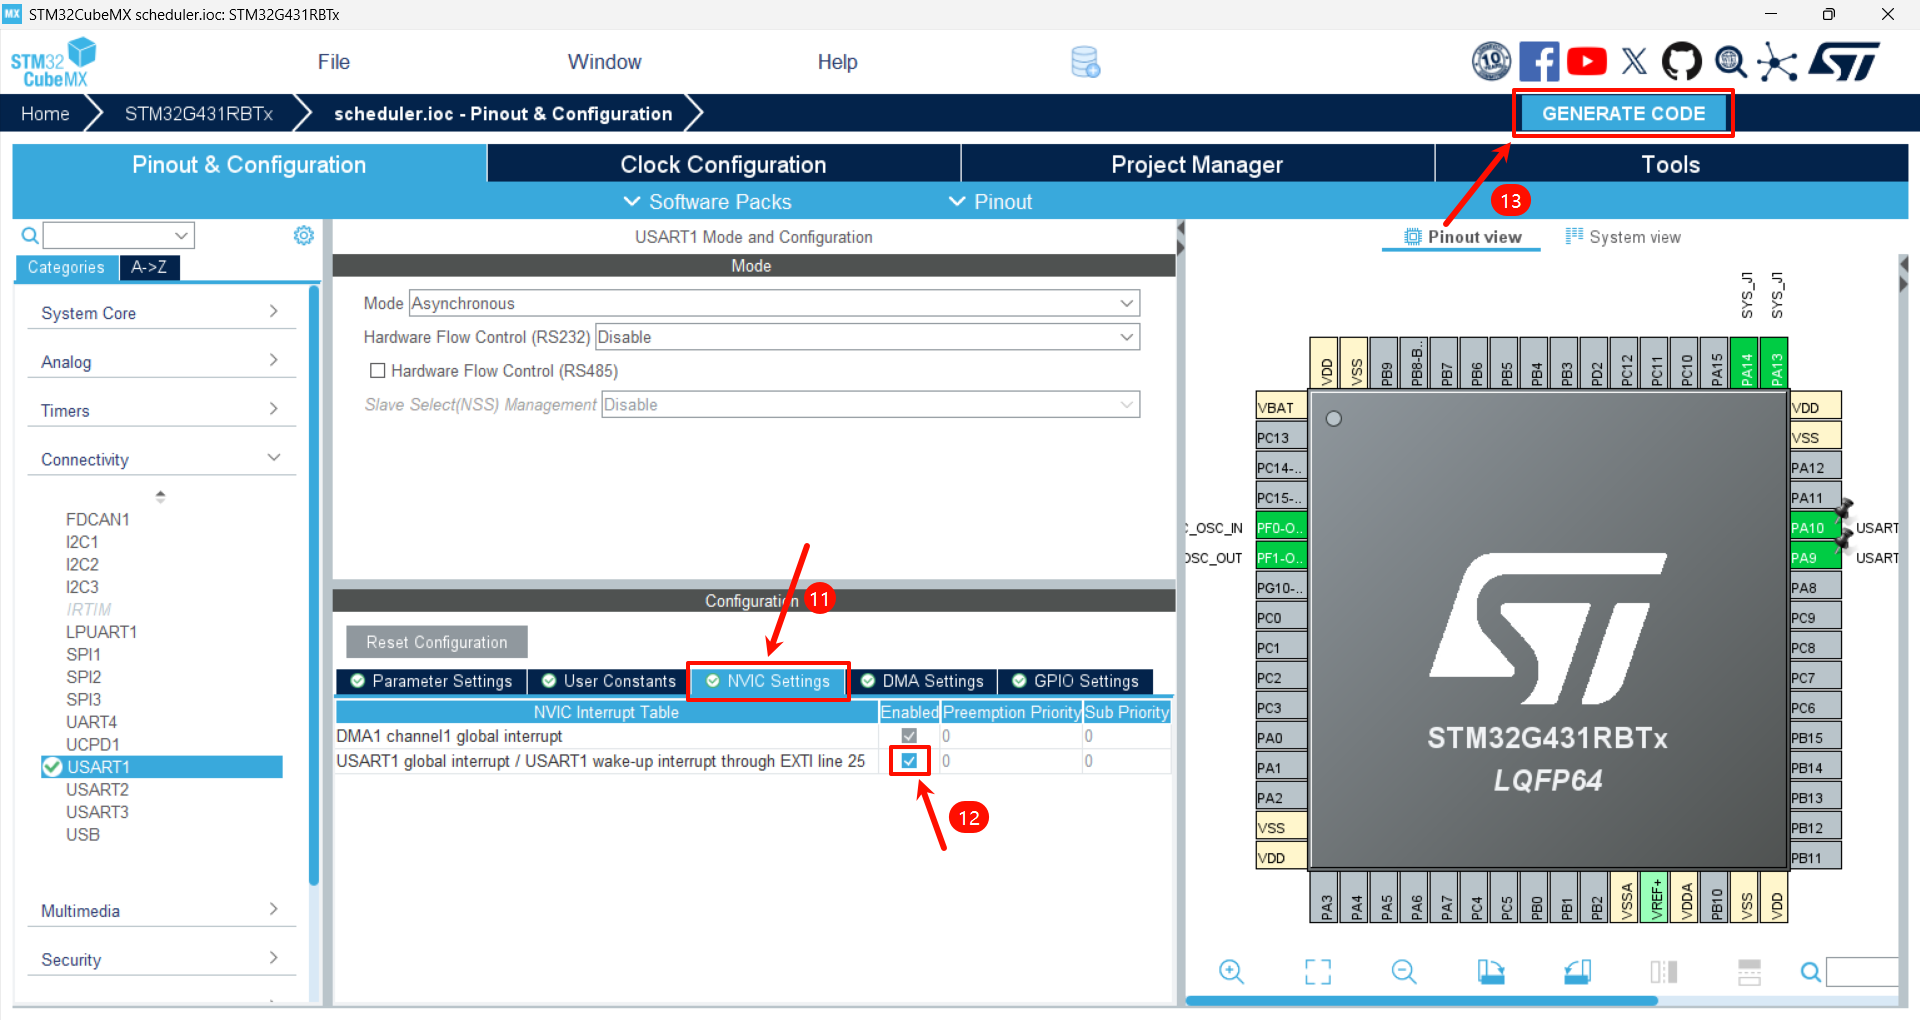1920x1020 pixels.
Task: Open the Pinout dropdown menu
Action: pos(990,202)
